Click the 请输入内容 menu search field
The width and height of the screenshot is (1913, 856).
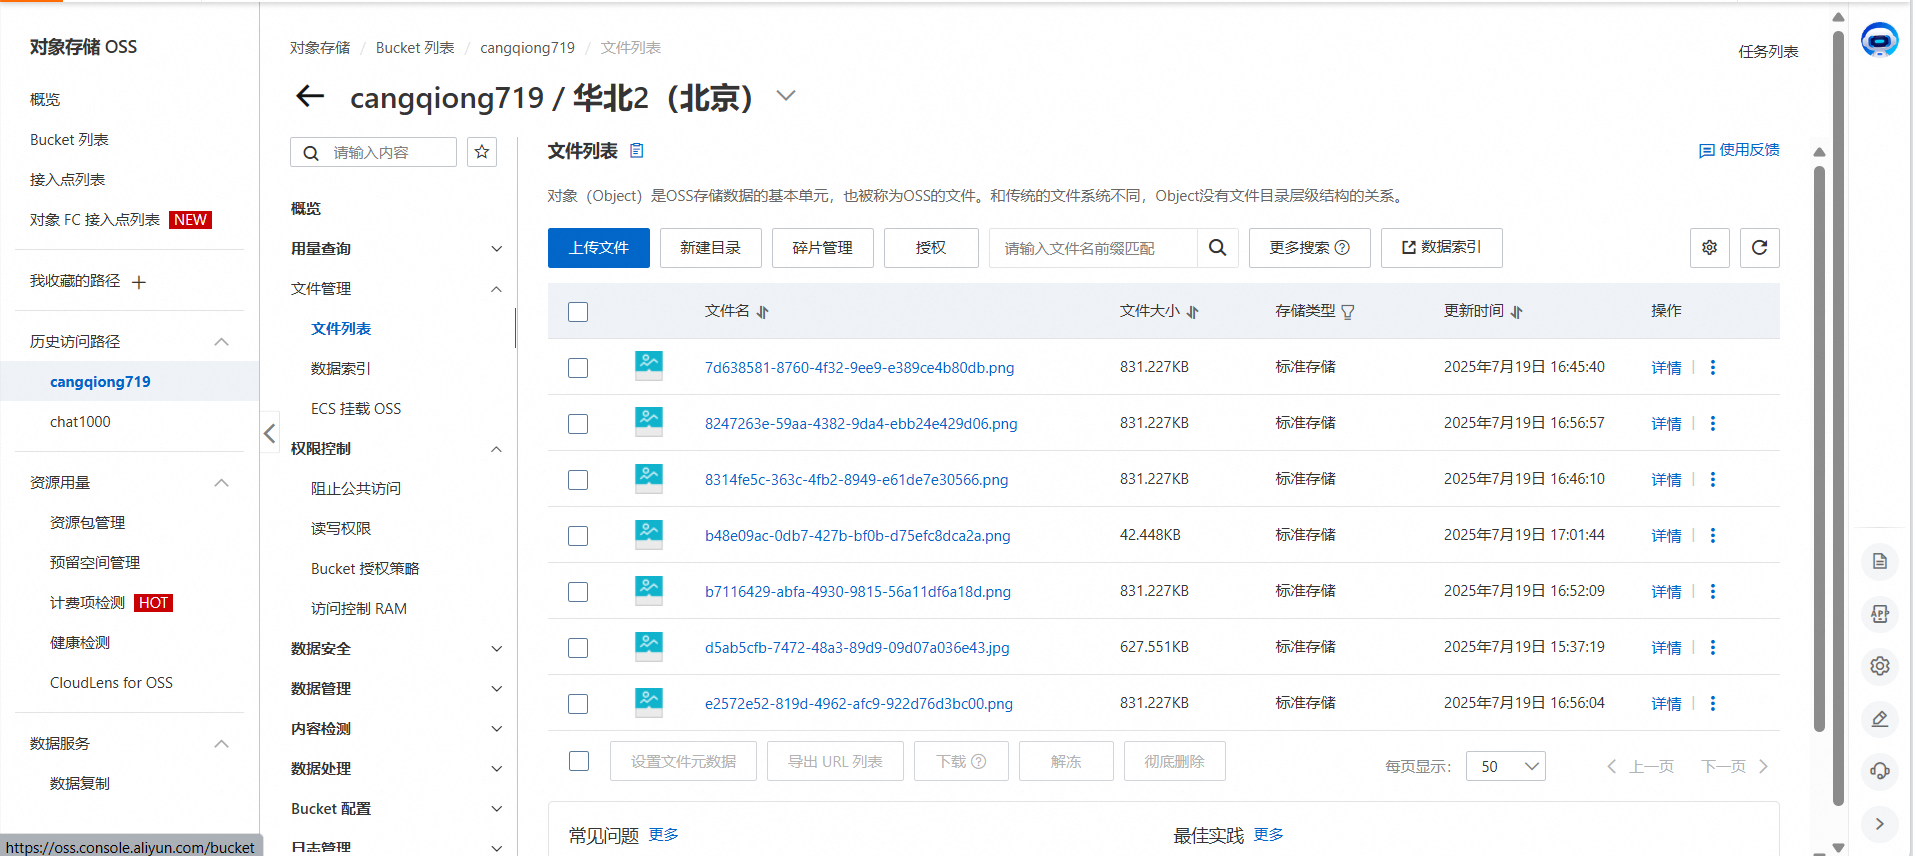[x=374, y=152]
